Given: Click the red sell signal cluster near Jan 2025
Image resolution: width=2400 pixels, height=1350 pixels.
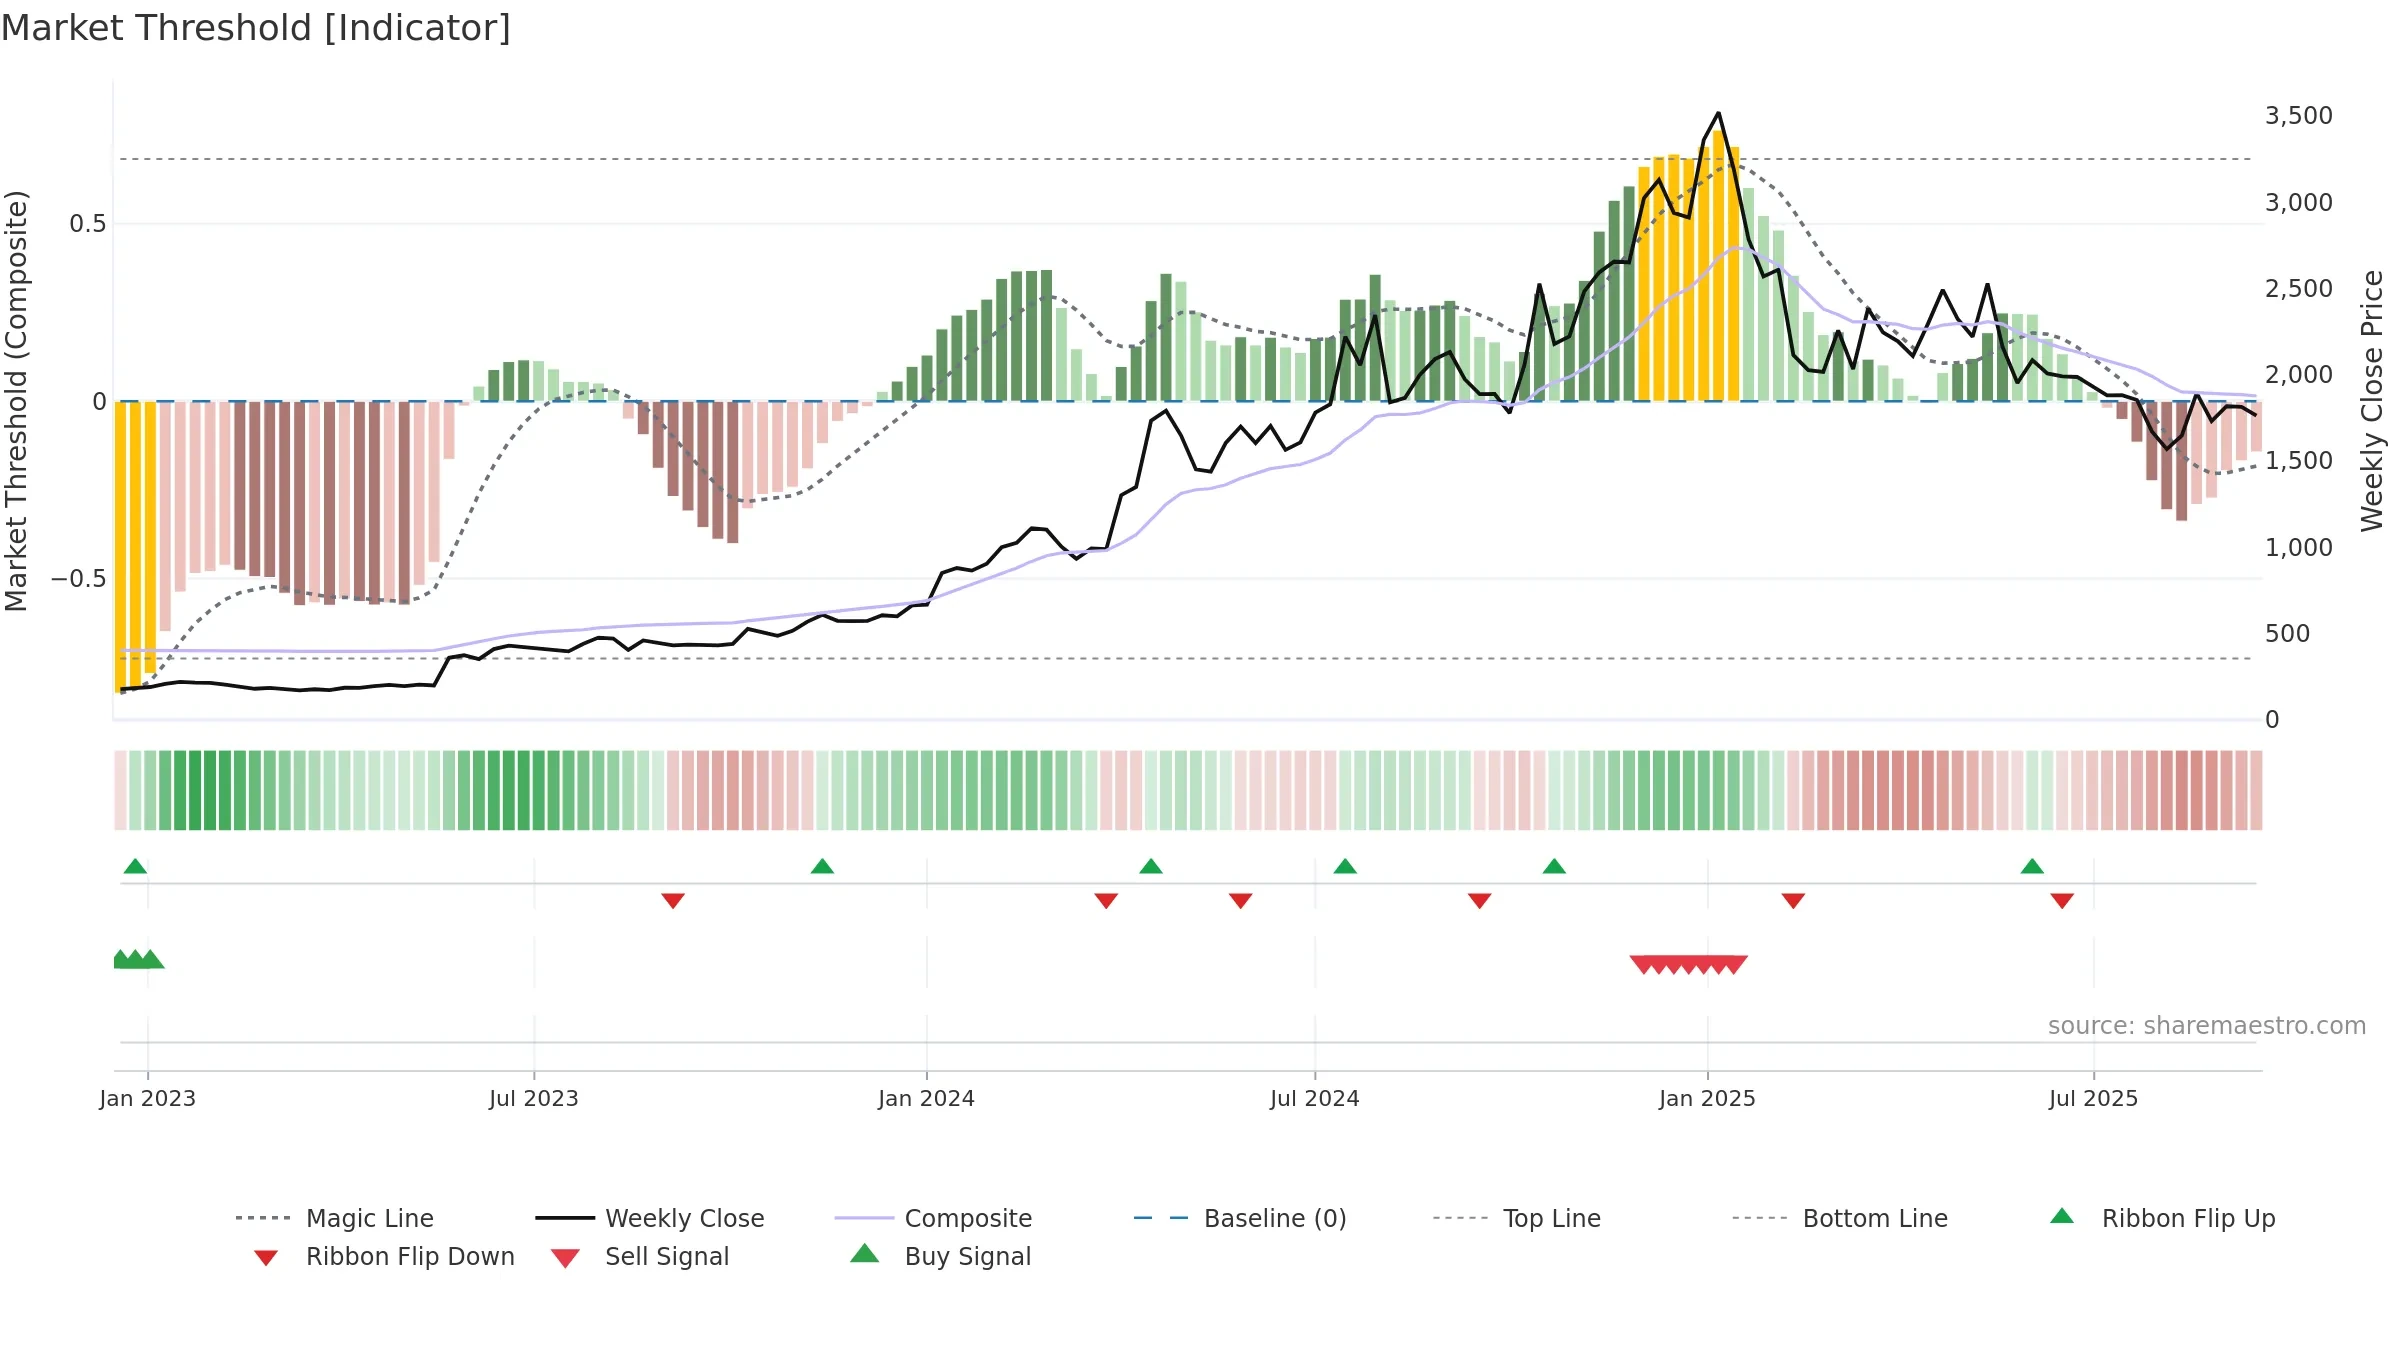Looking at the screenshot, I should tap(1689, 964).
